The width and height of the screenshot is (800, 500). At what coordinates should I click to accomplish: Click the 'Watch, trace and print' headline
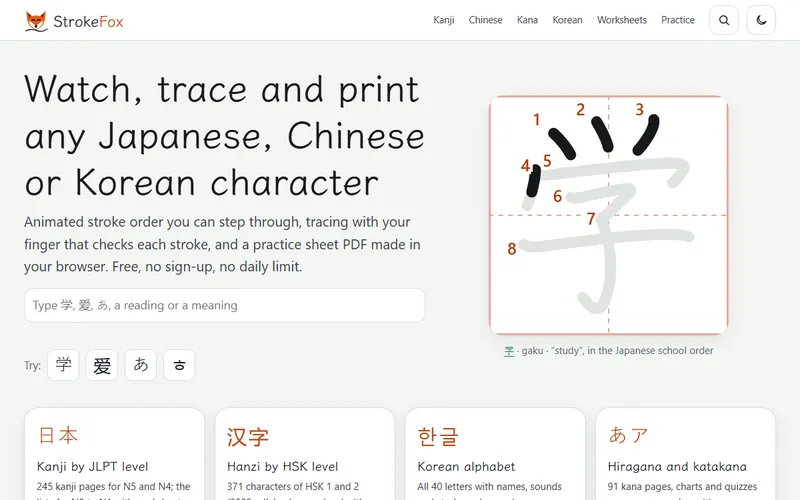tap(224, 136)
